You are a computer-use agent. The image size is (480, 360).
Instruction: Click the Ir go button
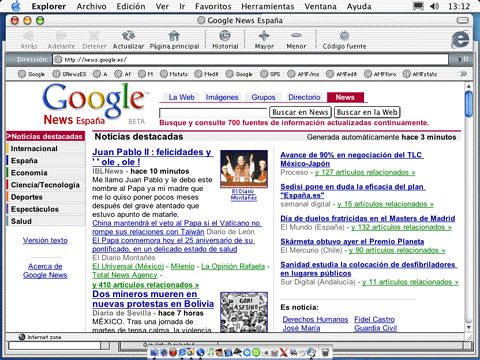point(463,59)
